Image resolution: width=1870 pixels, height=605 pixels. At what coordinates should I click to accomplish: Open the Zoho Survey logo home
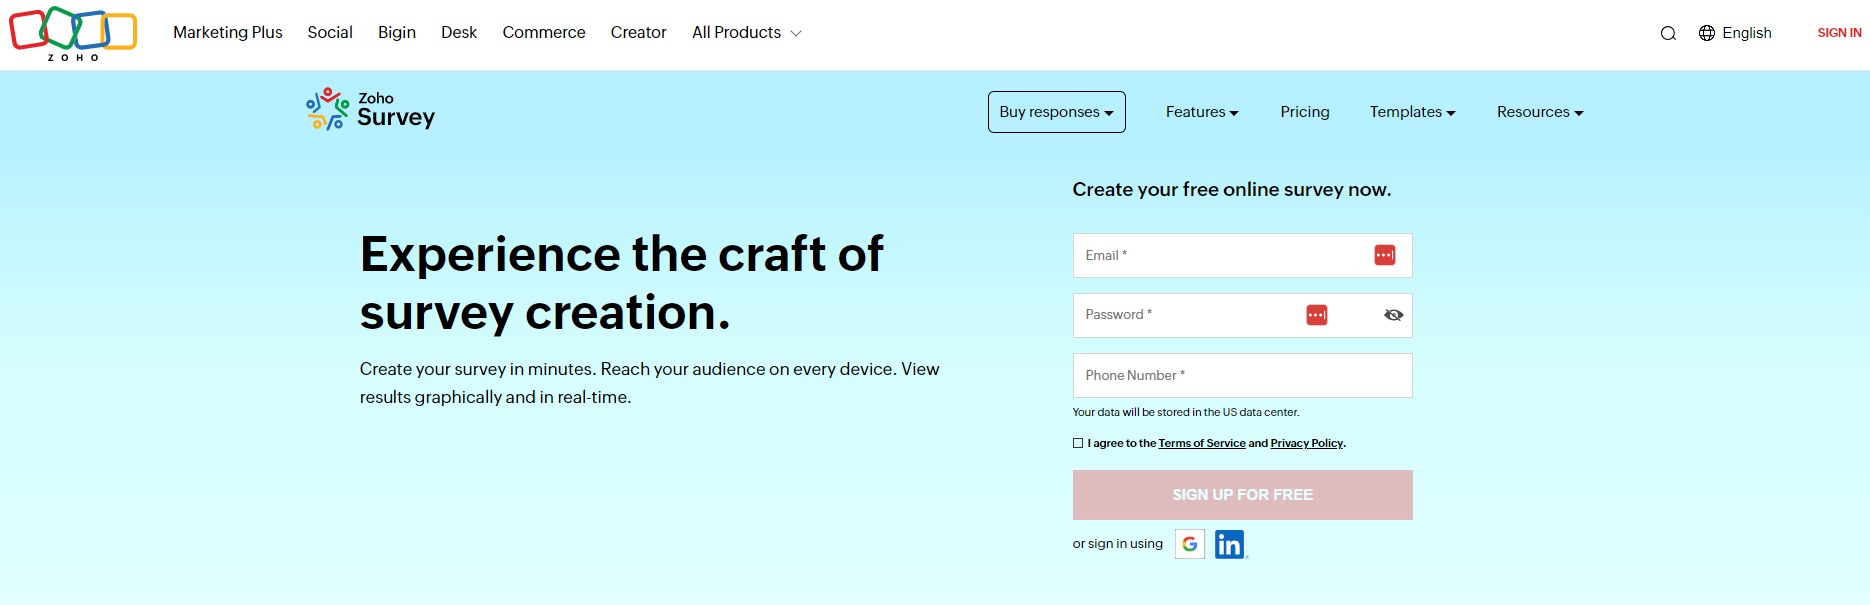371,110
